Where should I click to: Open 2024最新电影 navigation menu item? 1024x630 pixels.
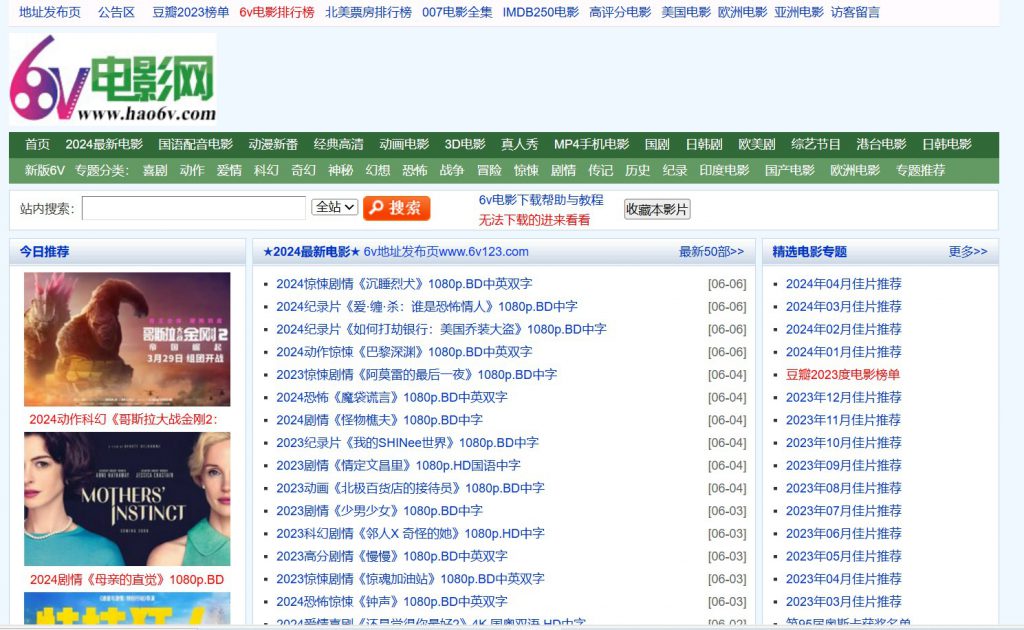[x=104, y=144]
